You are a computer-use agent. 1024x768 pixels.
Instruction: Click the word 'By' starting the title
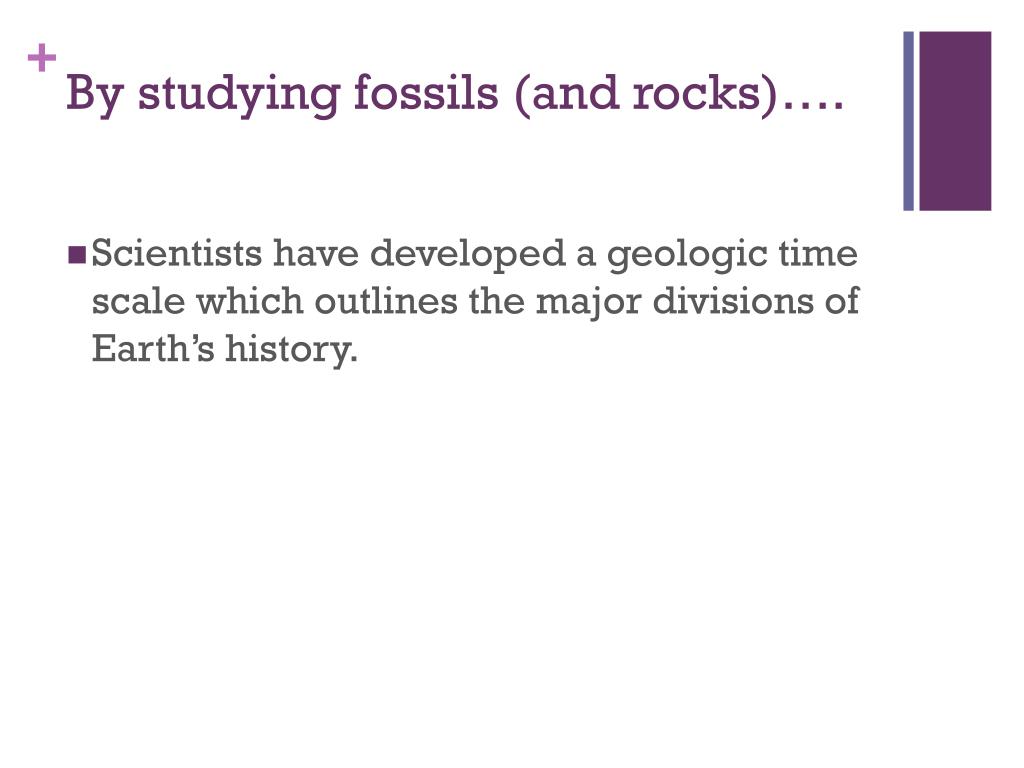(95, 95)
